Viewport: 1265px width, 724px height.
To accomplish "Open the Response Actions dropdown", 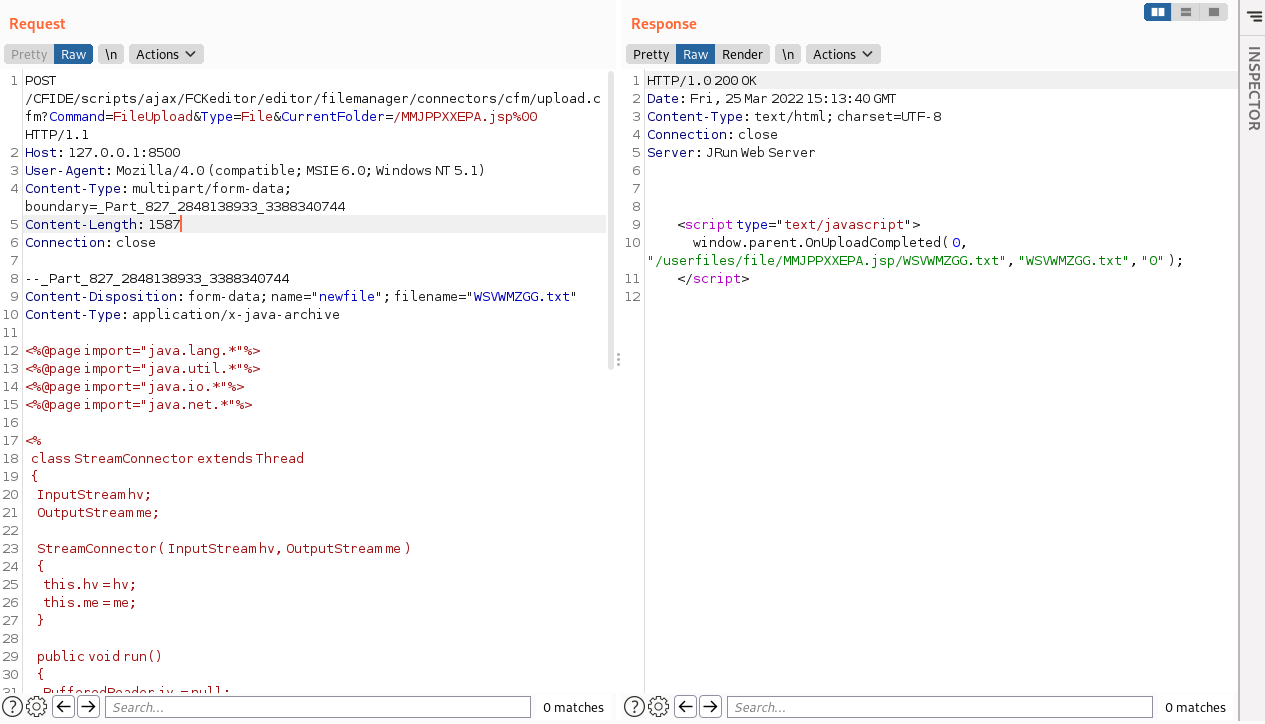I will [843, 54].
